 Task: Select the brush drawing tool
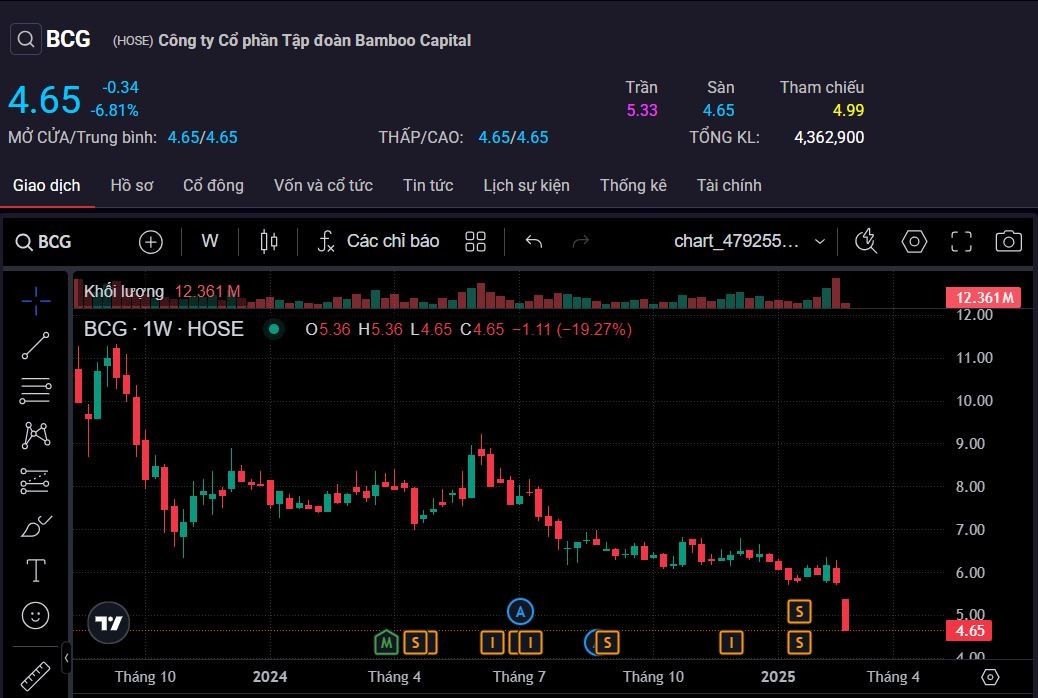click(36, 526)
